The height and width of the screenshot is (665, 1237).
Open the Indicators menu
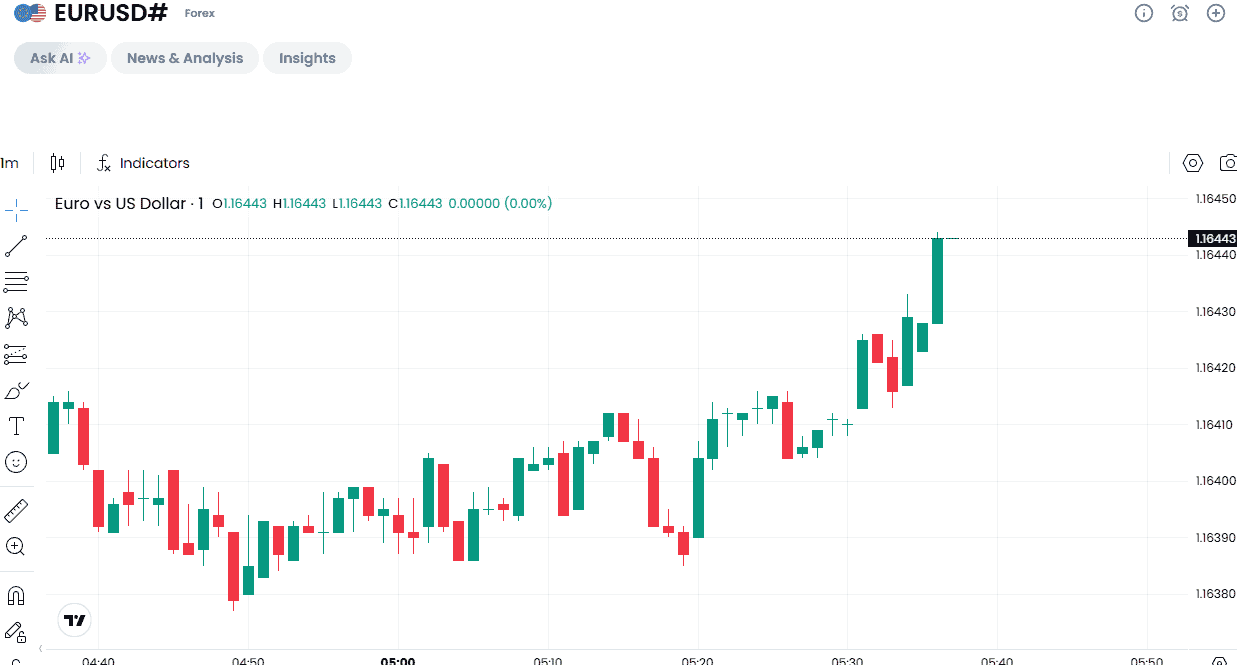143,163
